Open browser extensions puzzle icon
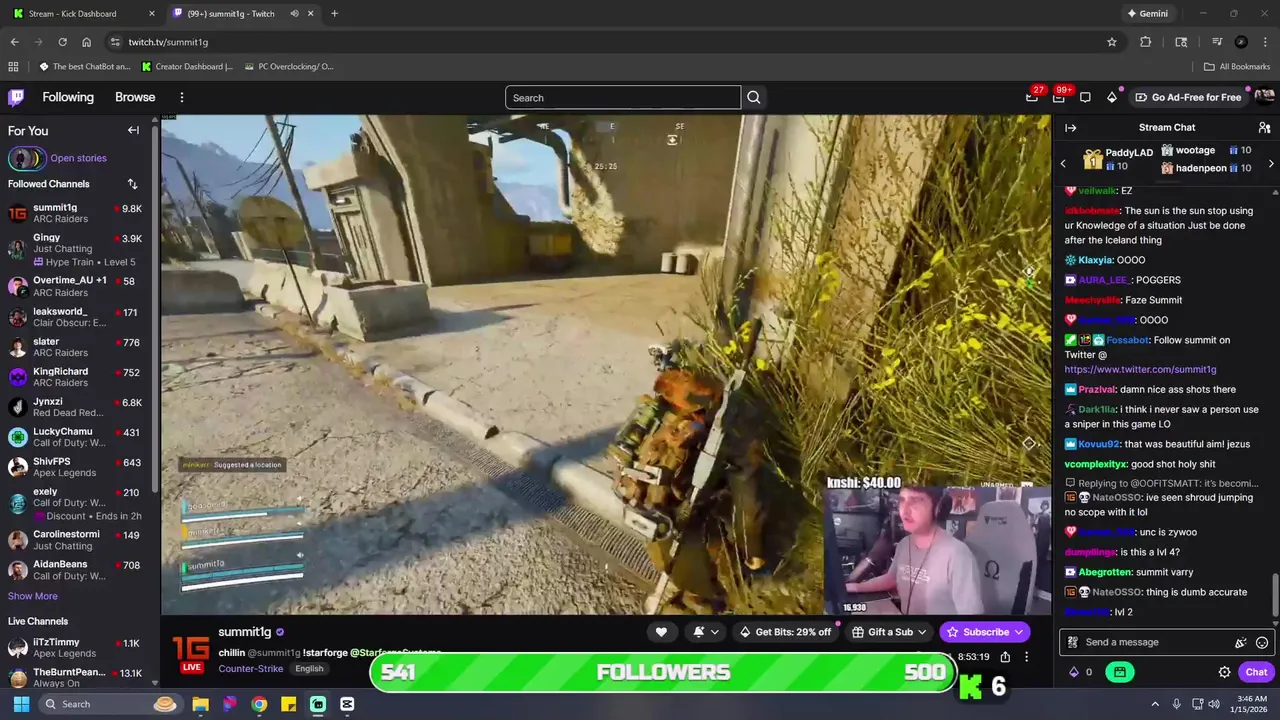Image resolution: width=1280 pixels, height=720 pixels. [1146, 42]
